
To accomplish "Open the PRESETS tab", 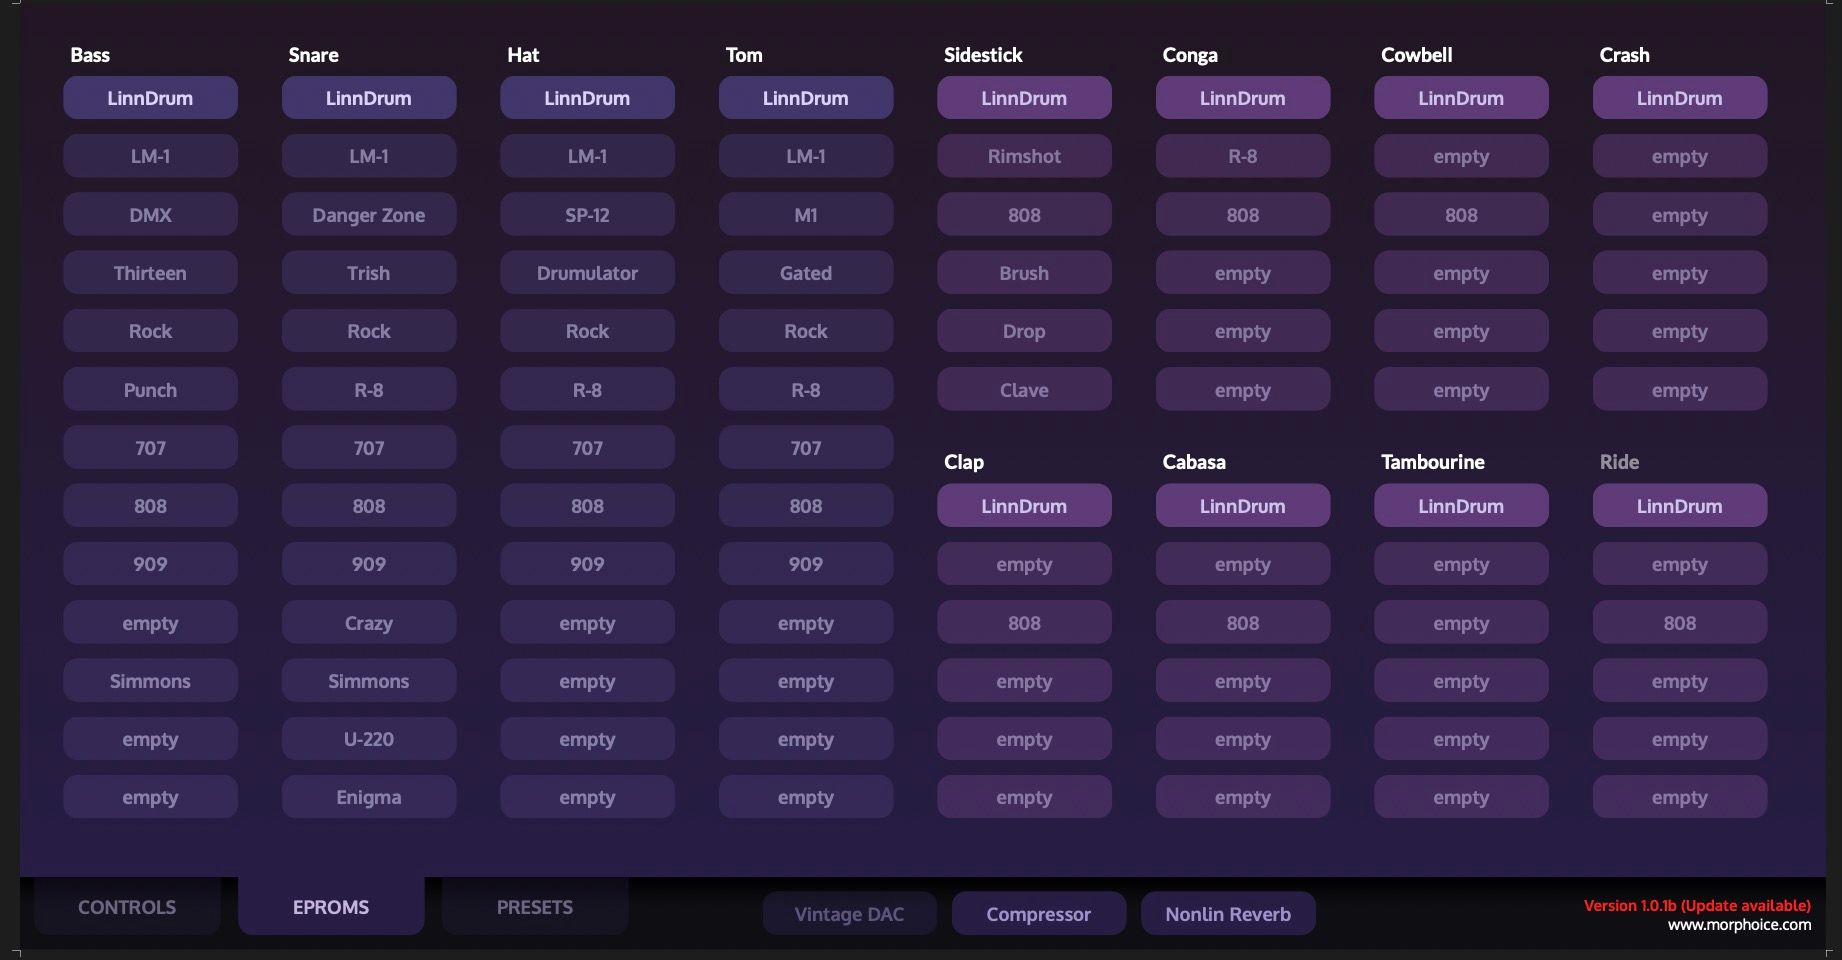I will click(535, 907).
